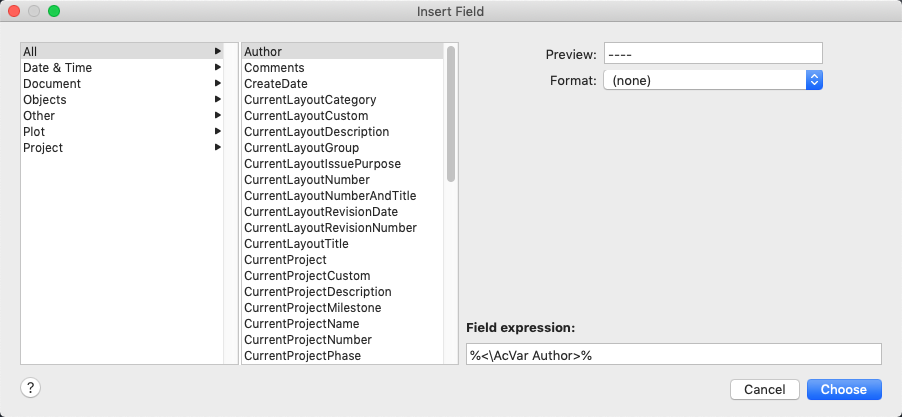Select the Plot category
This screenshot has height=417, width=902.
point(34,132)
